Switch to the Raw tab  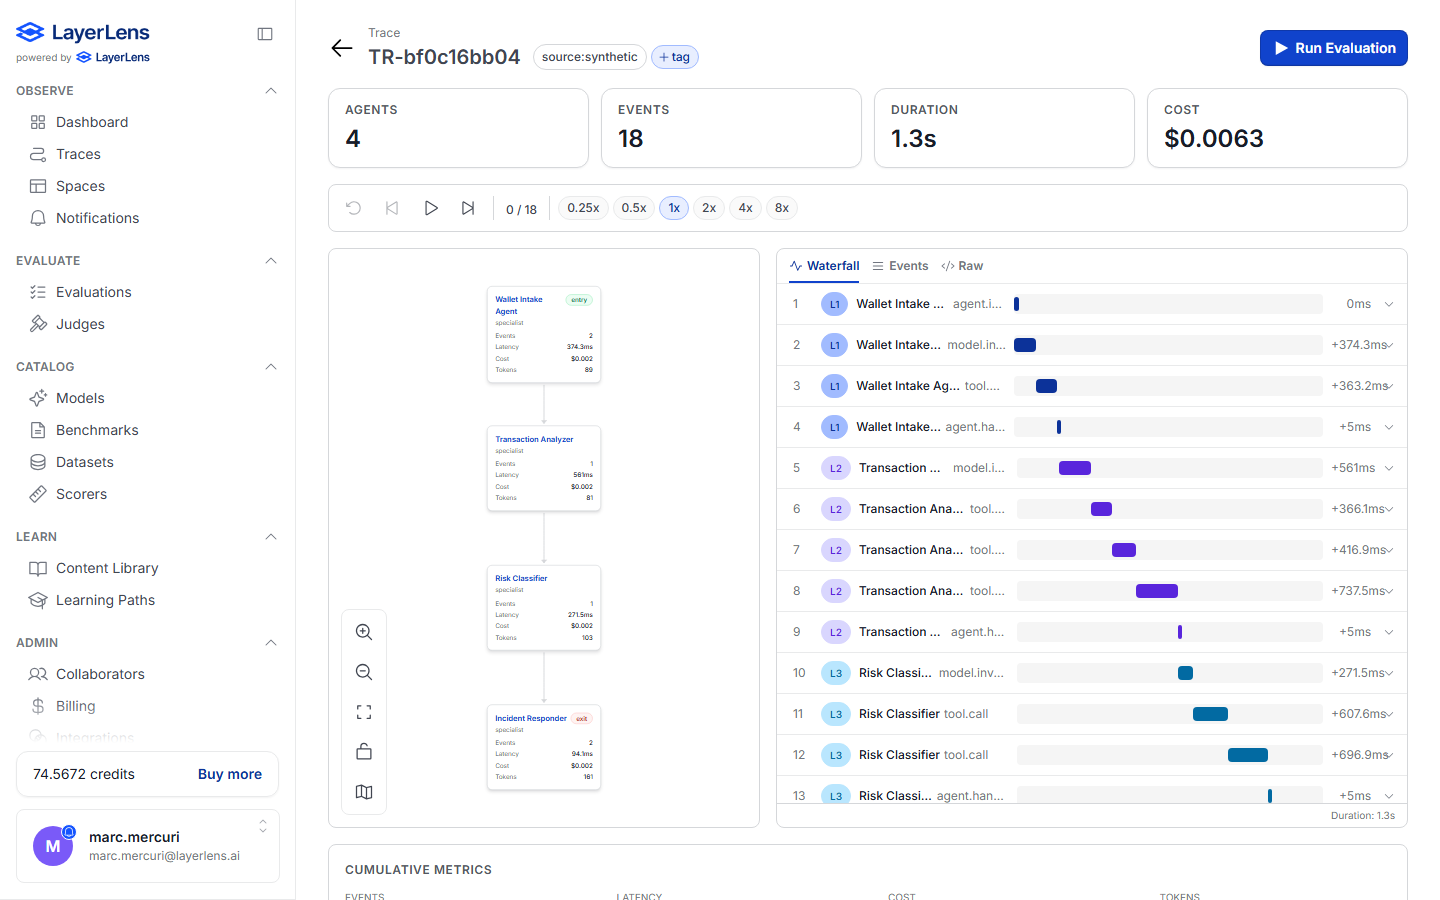pyautogui.click(x=962, y=266)
